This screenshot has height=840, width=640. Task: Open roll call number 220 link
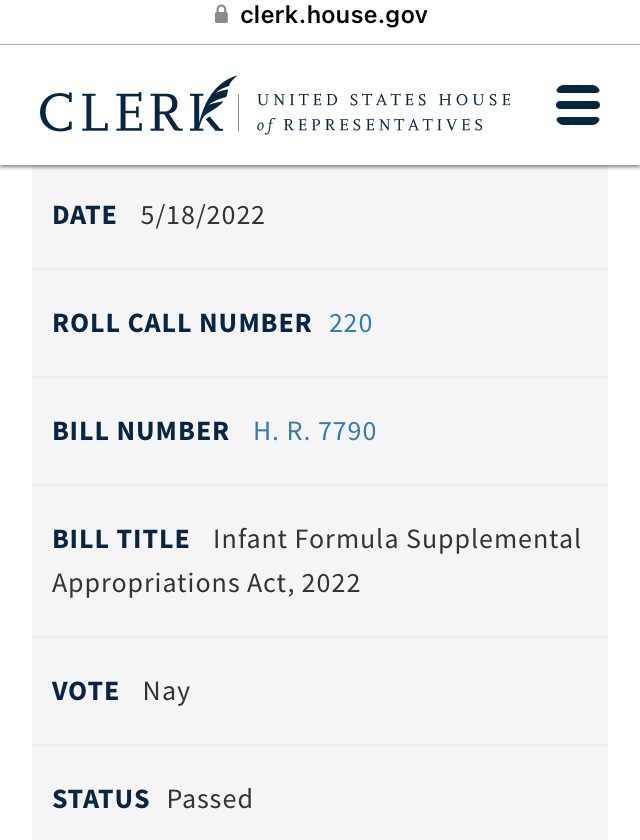(x=350, y=324)
